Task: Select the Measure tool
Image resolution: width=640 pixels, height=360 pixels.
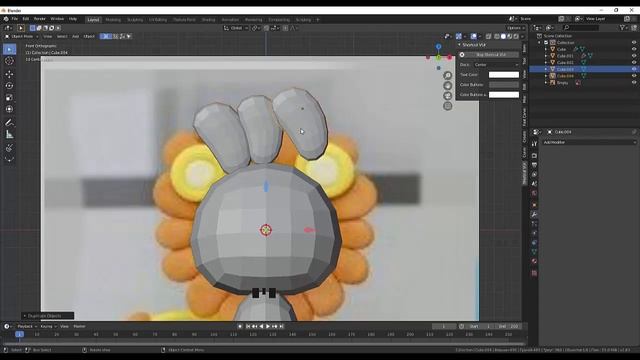Action: click(x=9, y=134)
